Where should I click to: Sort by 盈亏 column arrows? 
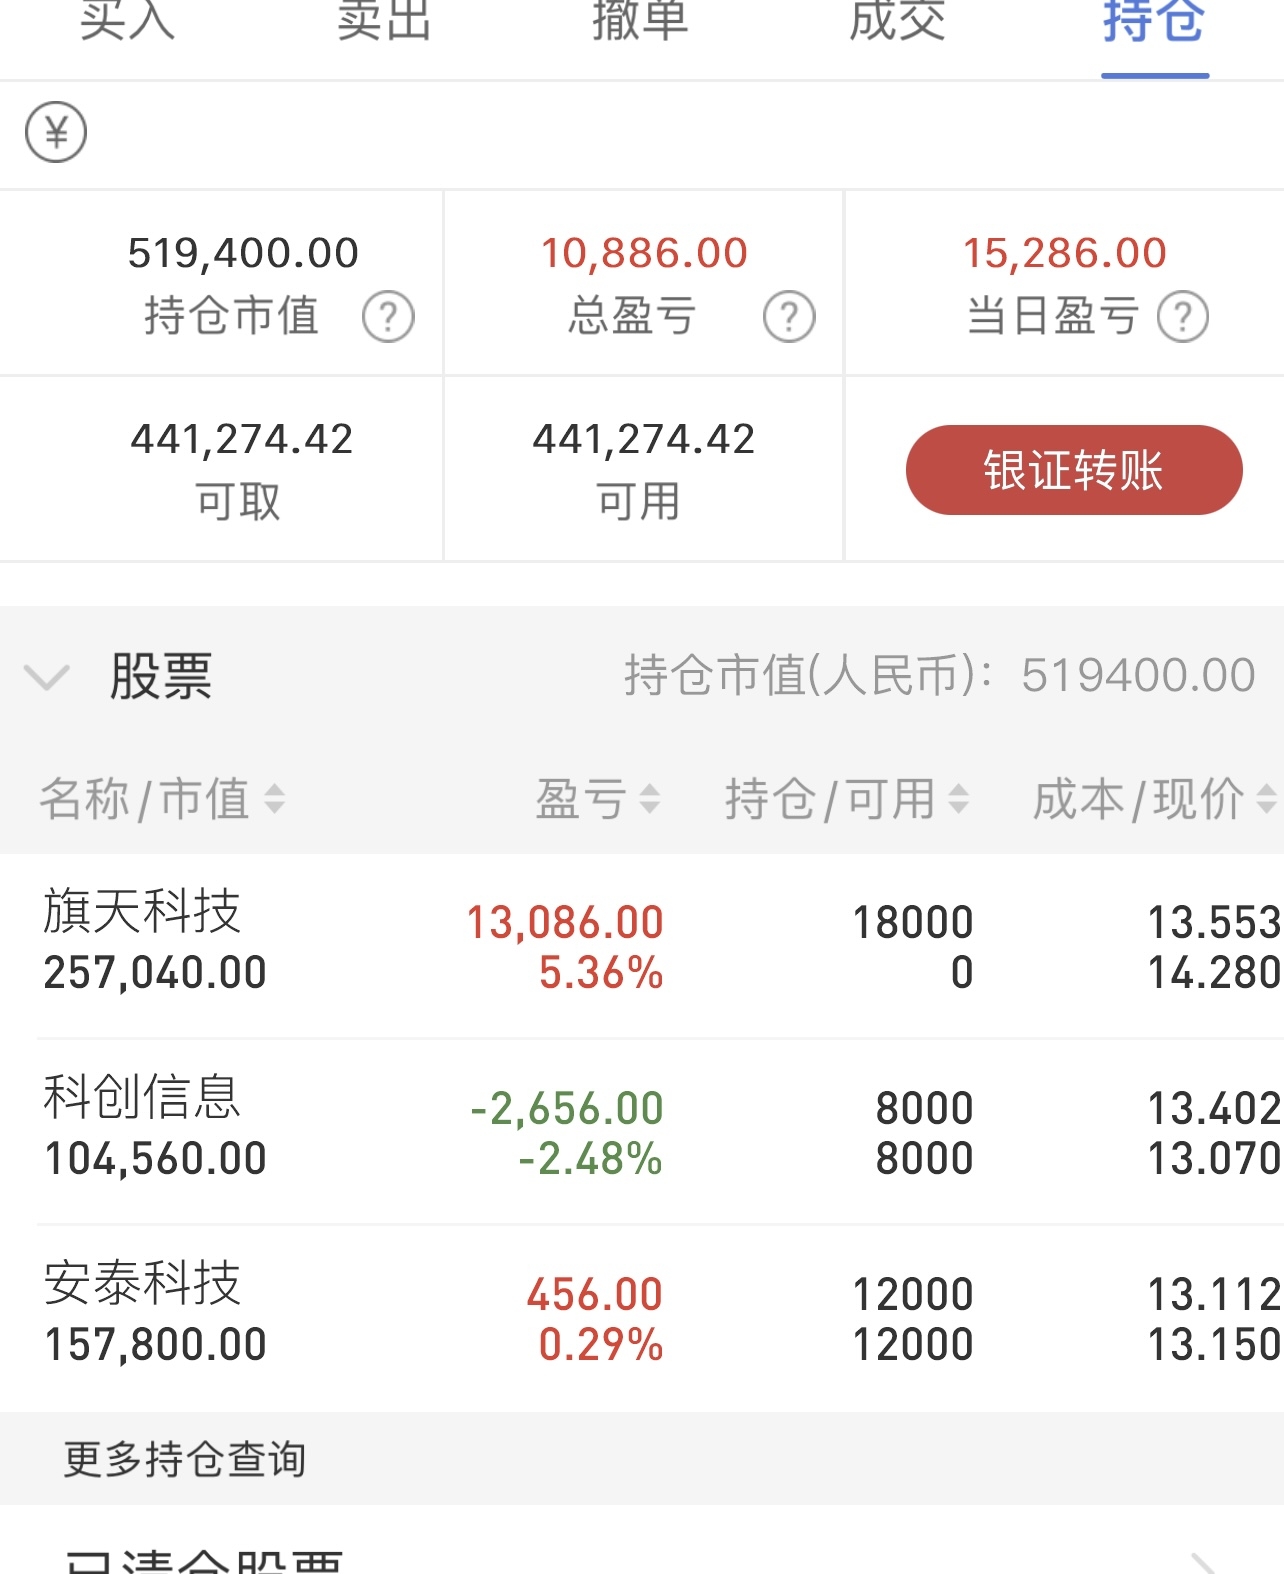[x=650, y=799]
